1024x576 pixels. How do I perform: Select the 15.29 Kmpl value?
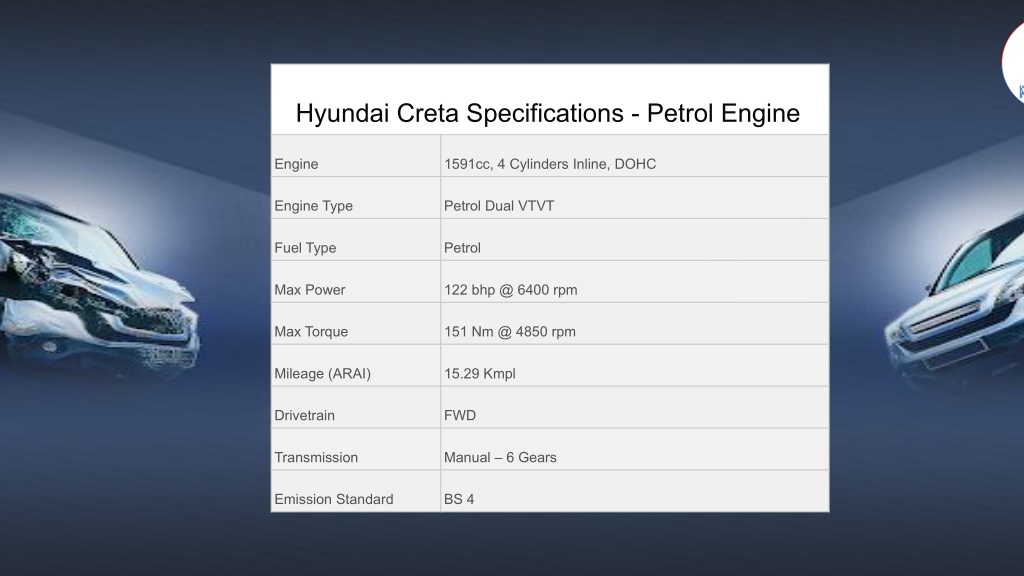(x=480, y=374)
